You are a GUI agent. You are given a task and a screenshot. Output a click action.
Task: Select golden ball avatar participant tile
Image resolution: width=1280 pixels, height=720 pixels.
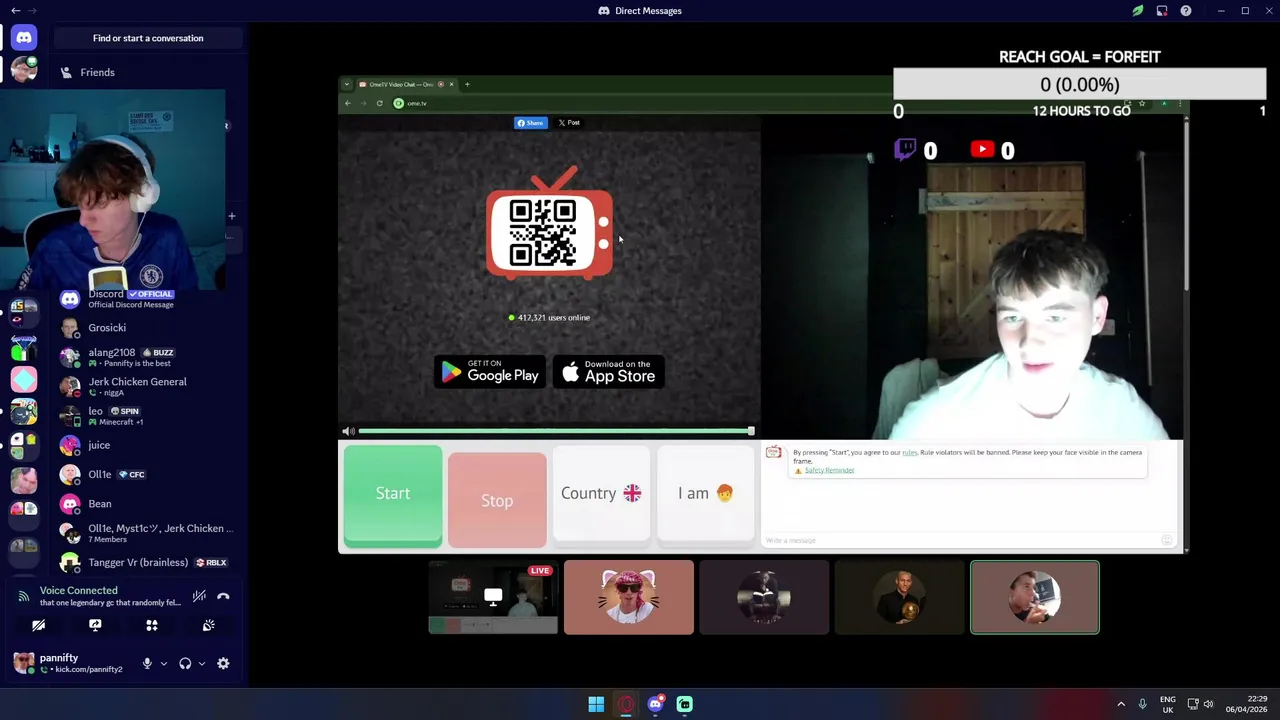click(899, 597)
